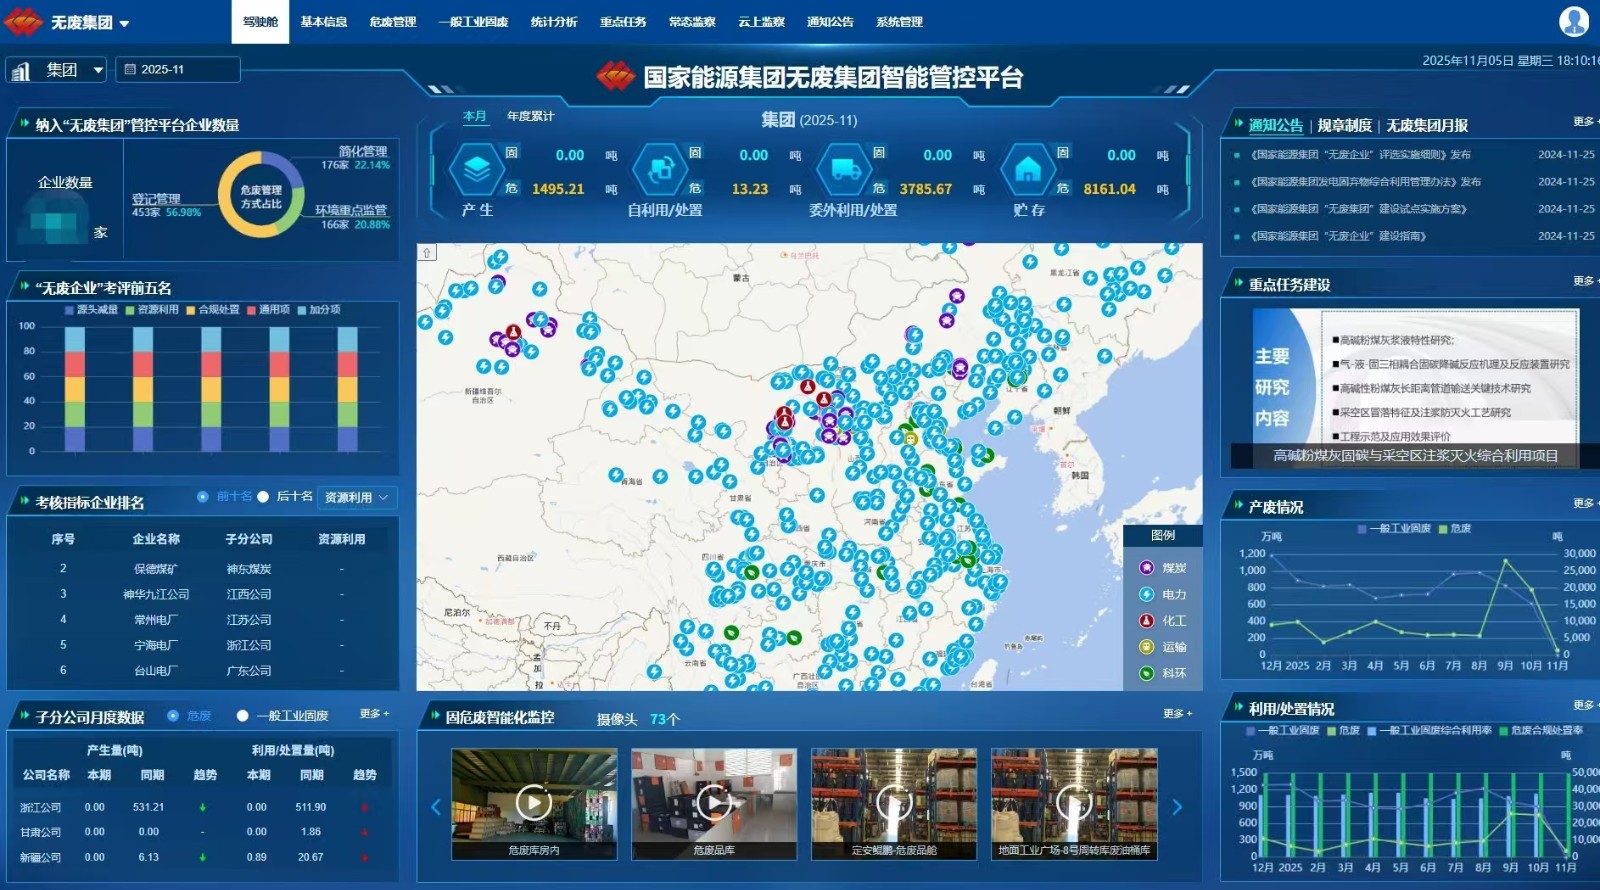Click the 委外利用/处置 truck icon
The height and width of the screenshot is (890, 1600).
(x=845, y=171)
